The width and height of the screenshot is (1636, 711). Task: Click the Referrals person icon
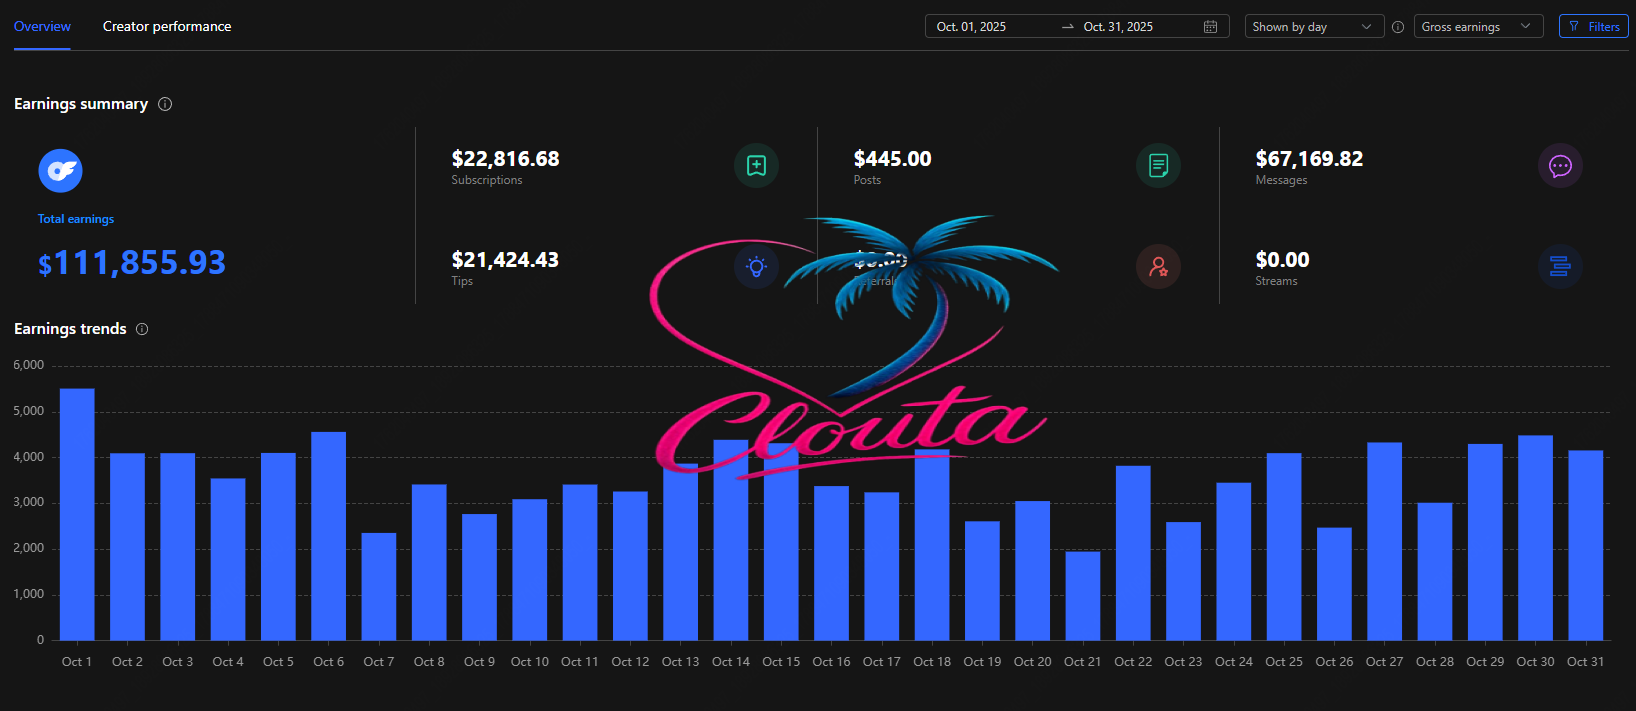pyautogui.click(x=1158, y=267)
